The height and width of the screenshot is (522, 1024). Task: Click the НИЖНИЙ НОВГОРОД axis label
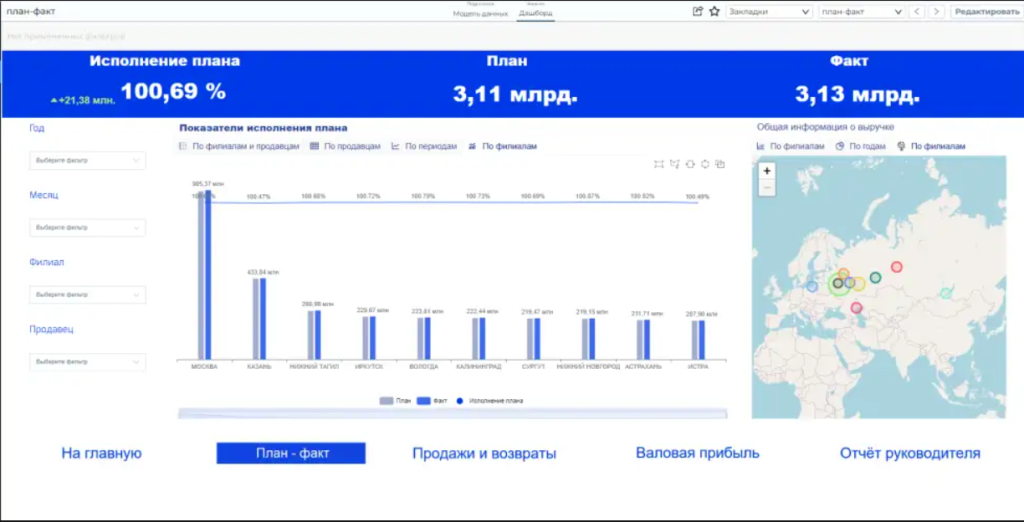(x=588, y=367)
